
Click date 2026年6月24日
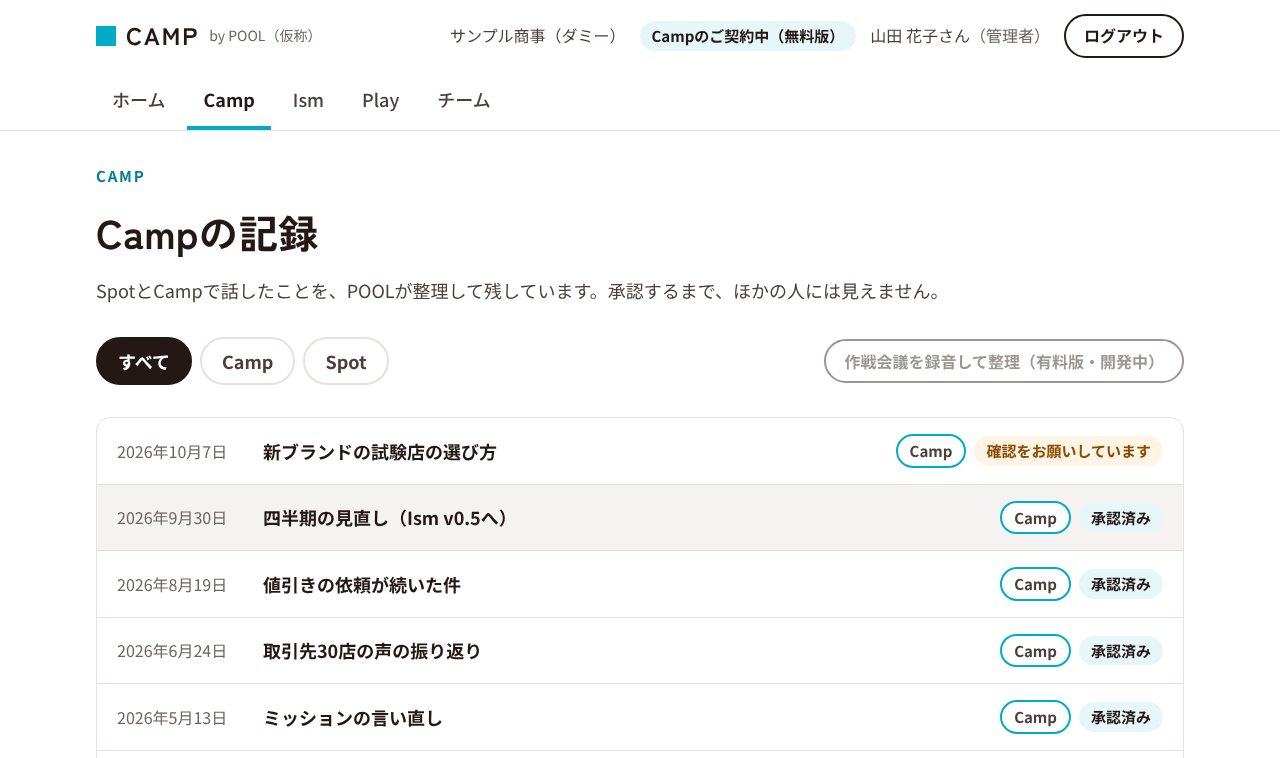[172, 651]
